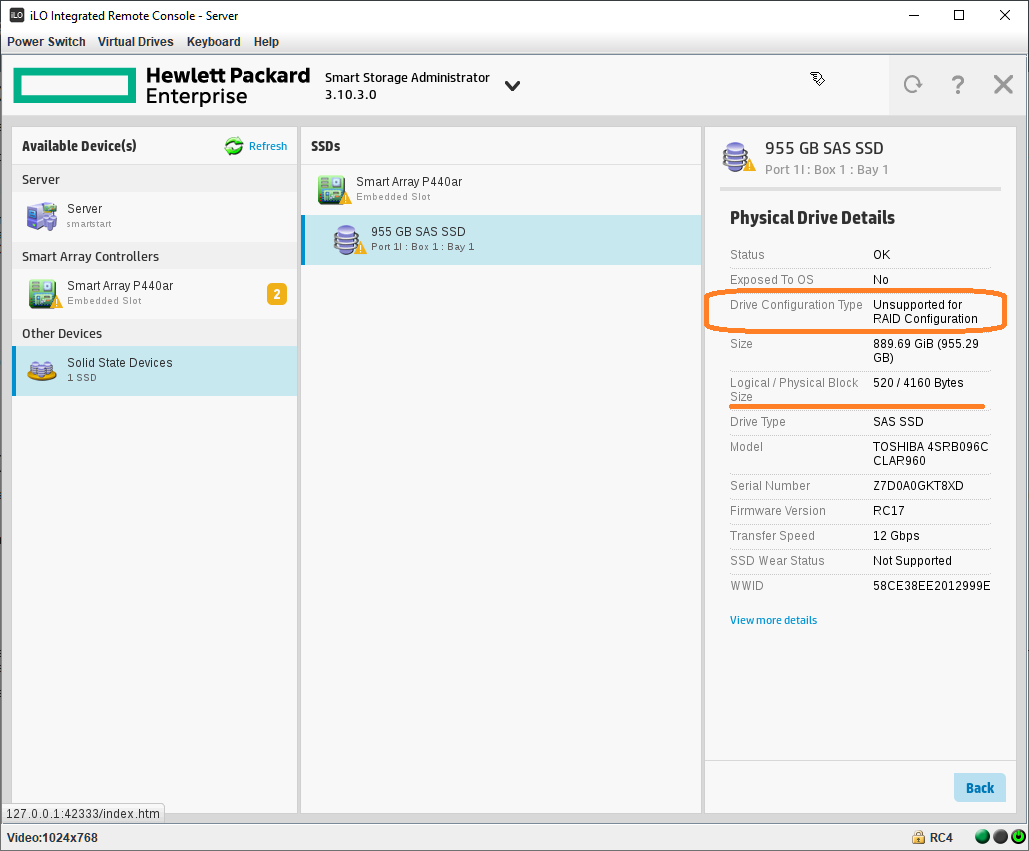Click the controller board icon in left panel
This screenshot has width=1029, height=851.
(45, 293)
